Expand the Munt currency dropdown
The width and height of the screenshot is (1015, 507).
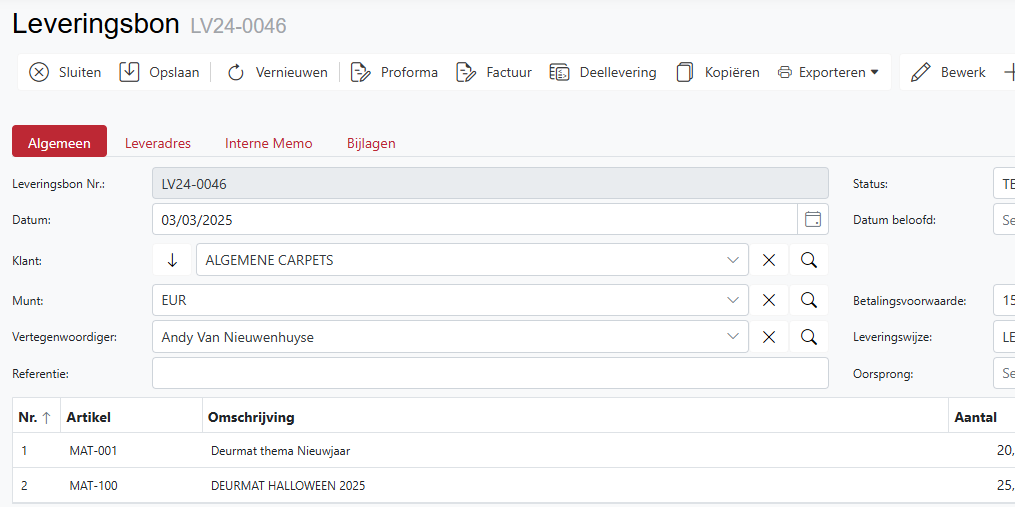(x=733, y=300)
